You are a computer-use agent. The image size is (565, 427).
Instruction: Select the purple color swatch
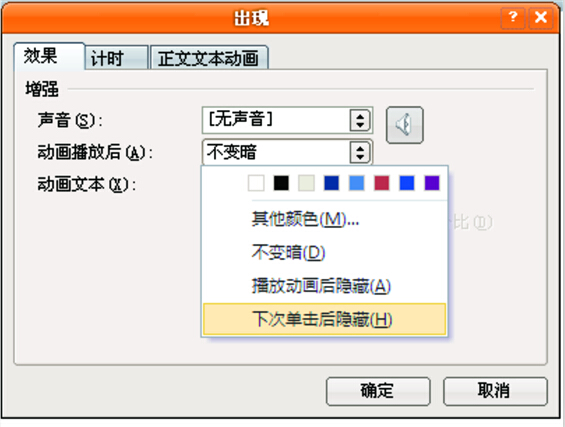[432, 183]
